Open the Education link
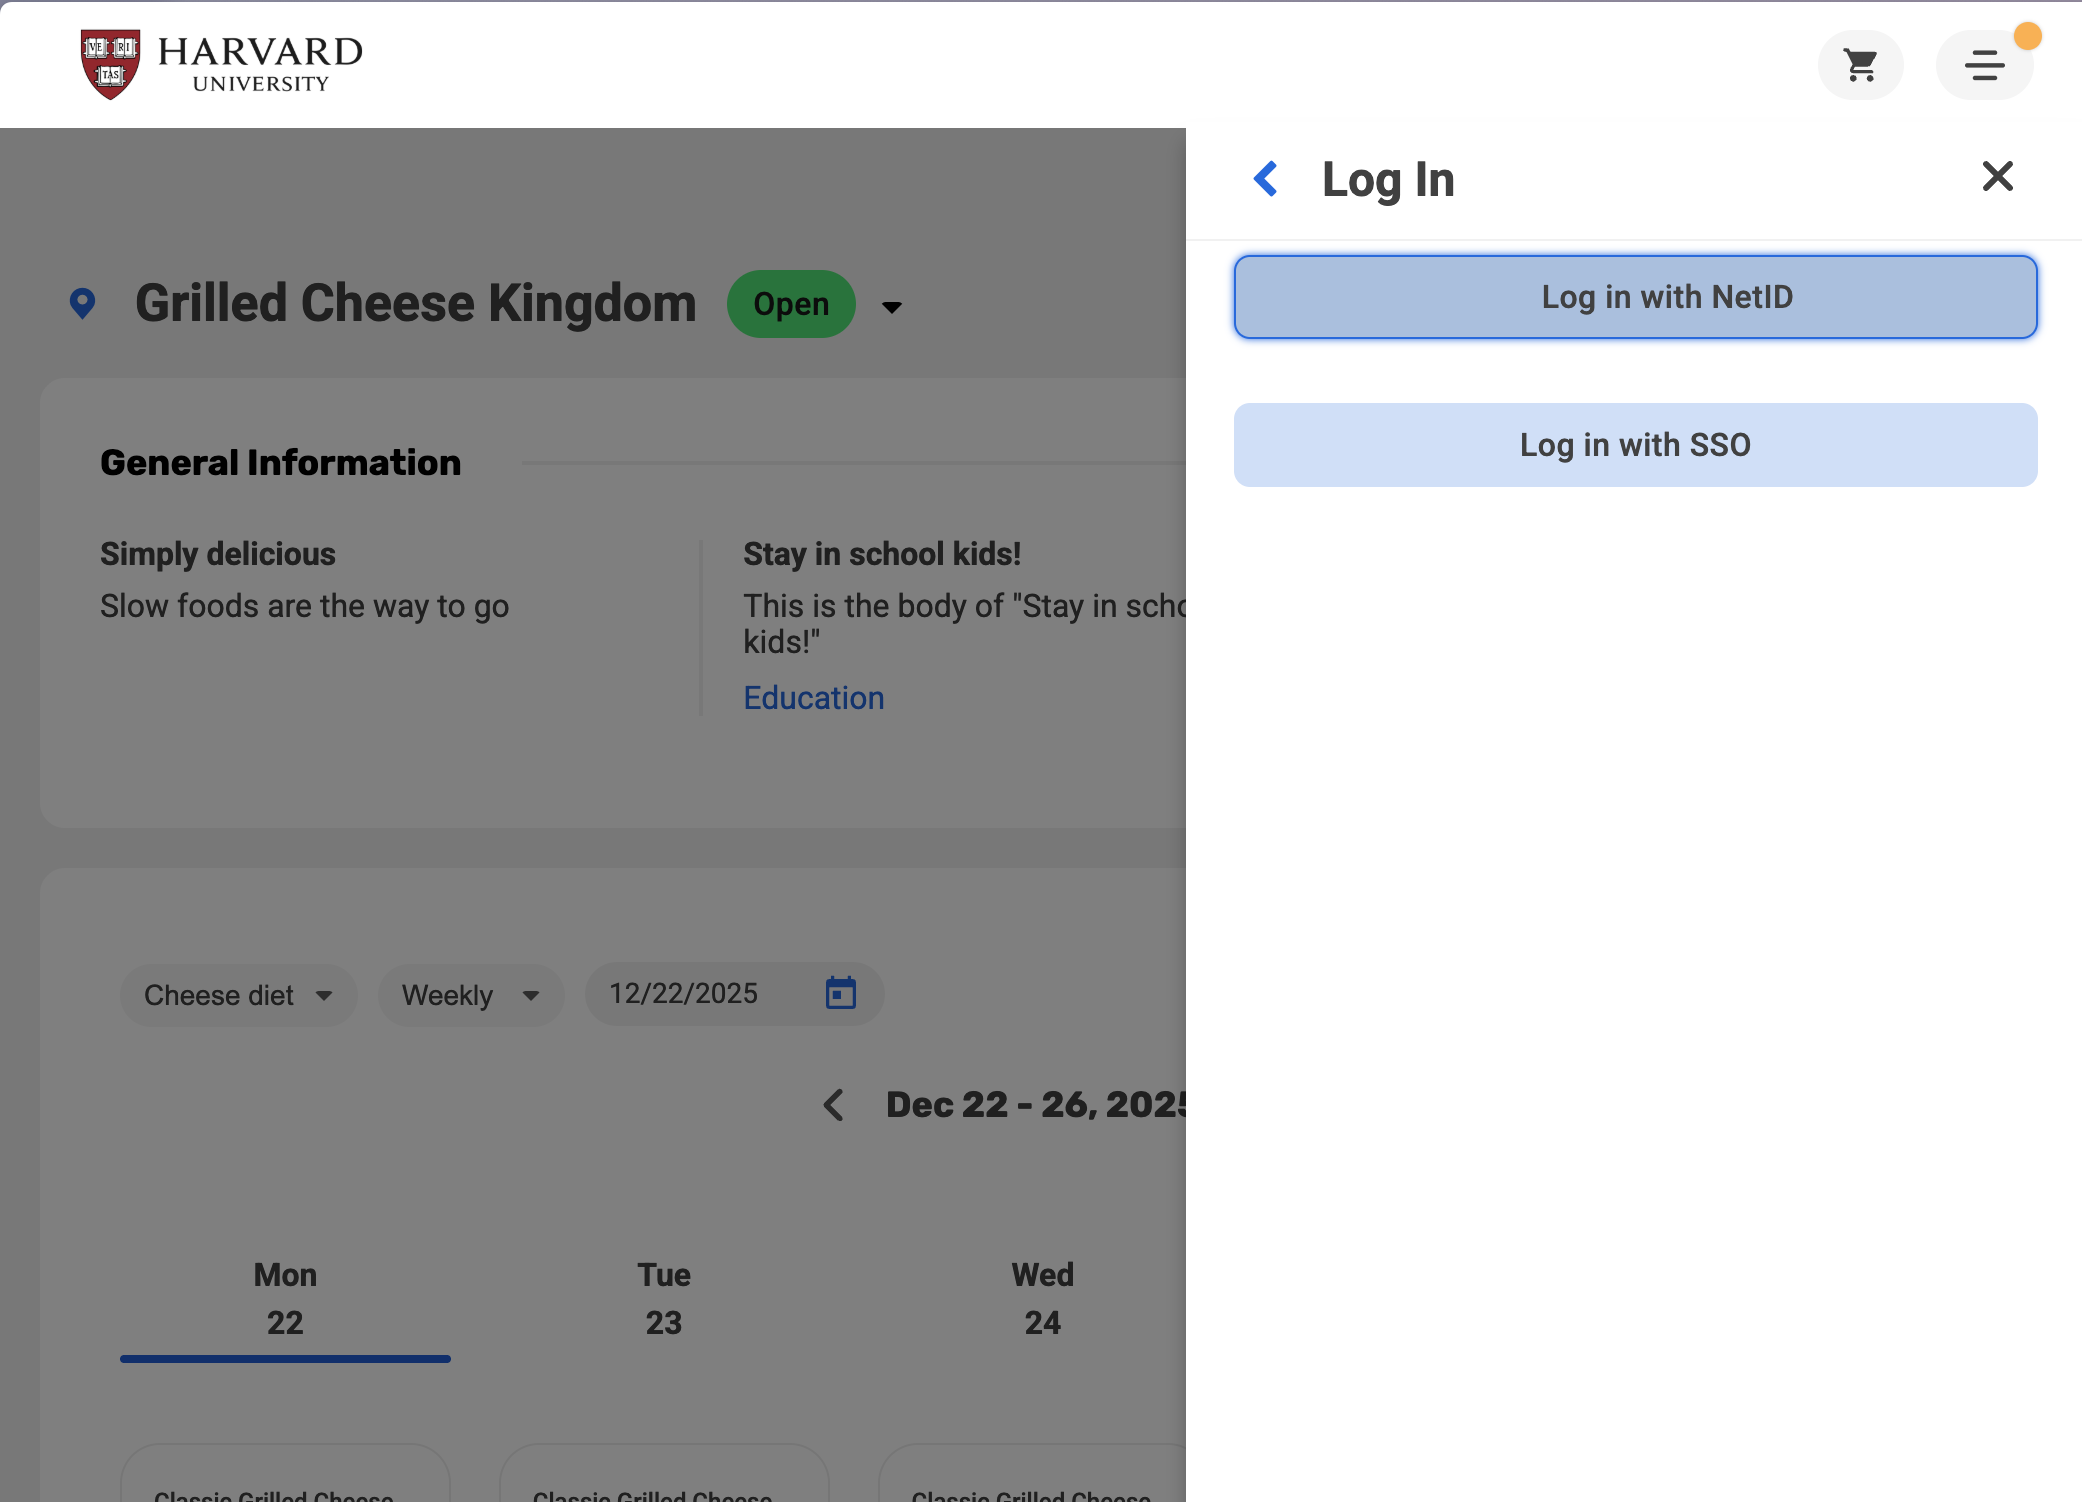 pyautogui.click(x=813, y=698)
